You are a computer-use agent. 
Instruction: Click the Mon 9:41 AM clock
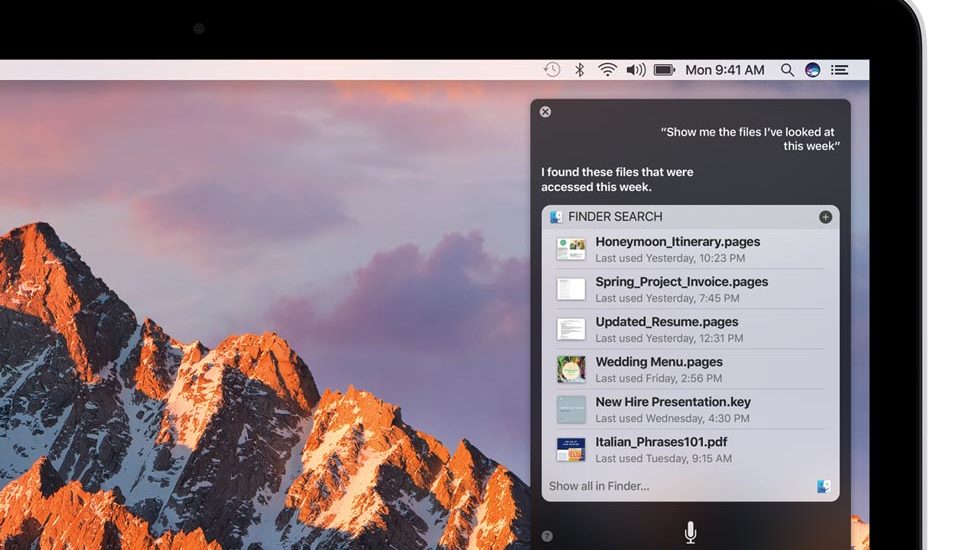(725, 70)
